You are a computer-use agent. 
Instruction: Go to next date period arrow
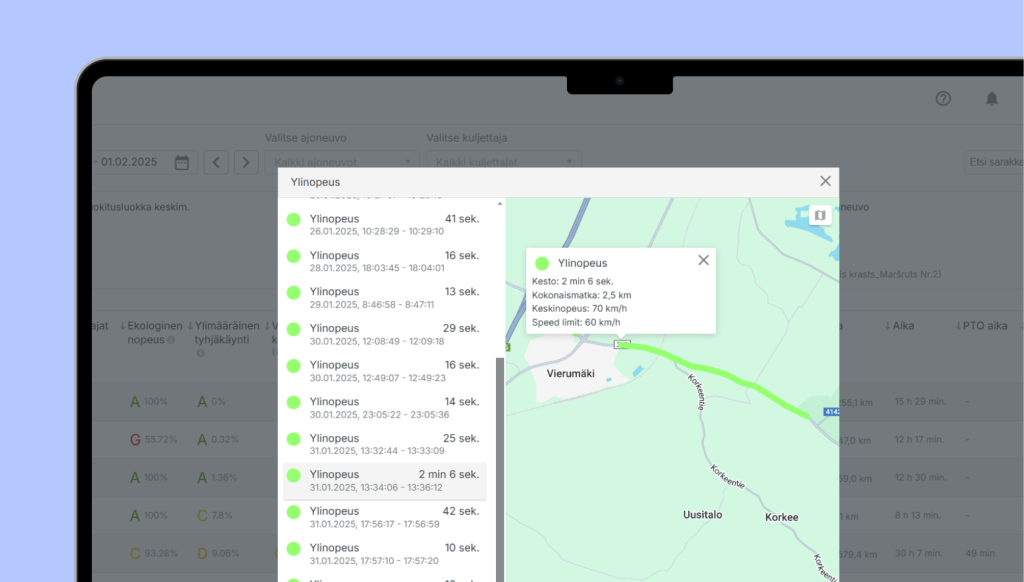(246, 162)
